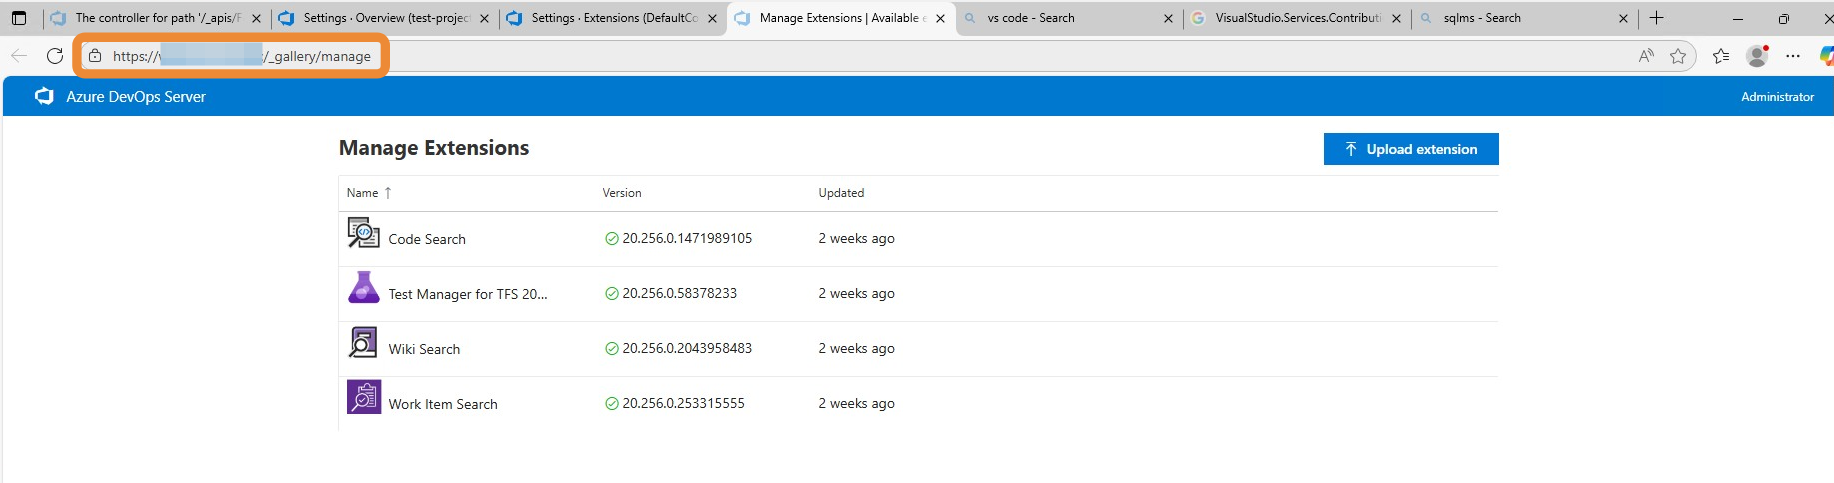Click version 20.256.0.253315555 text

click(x=683, y=404)
